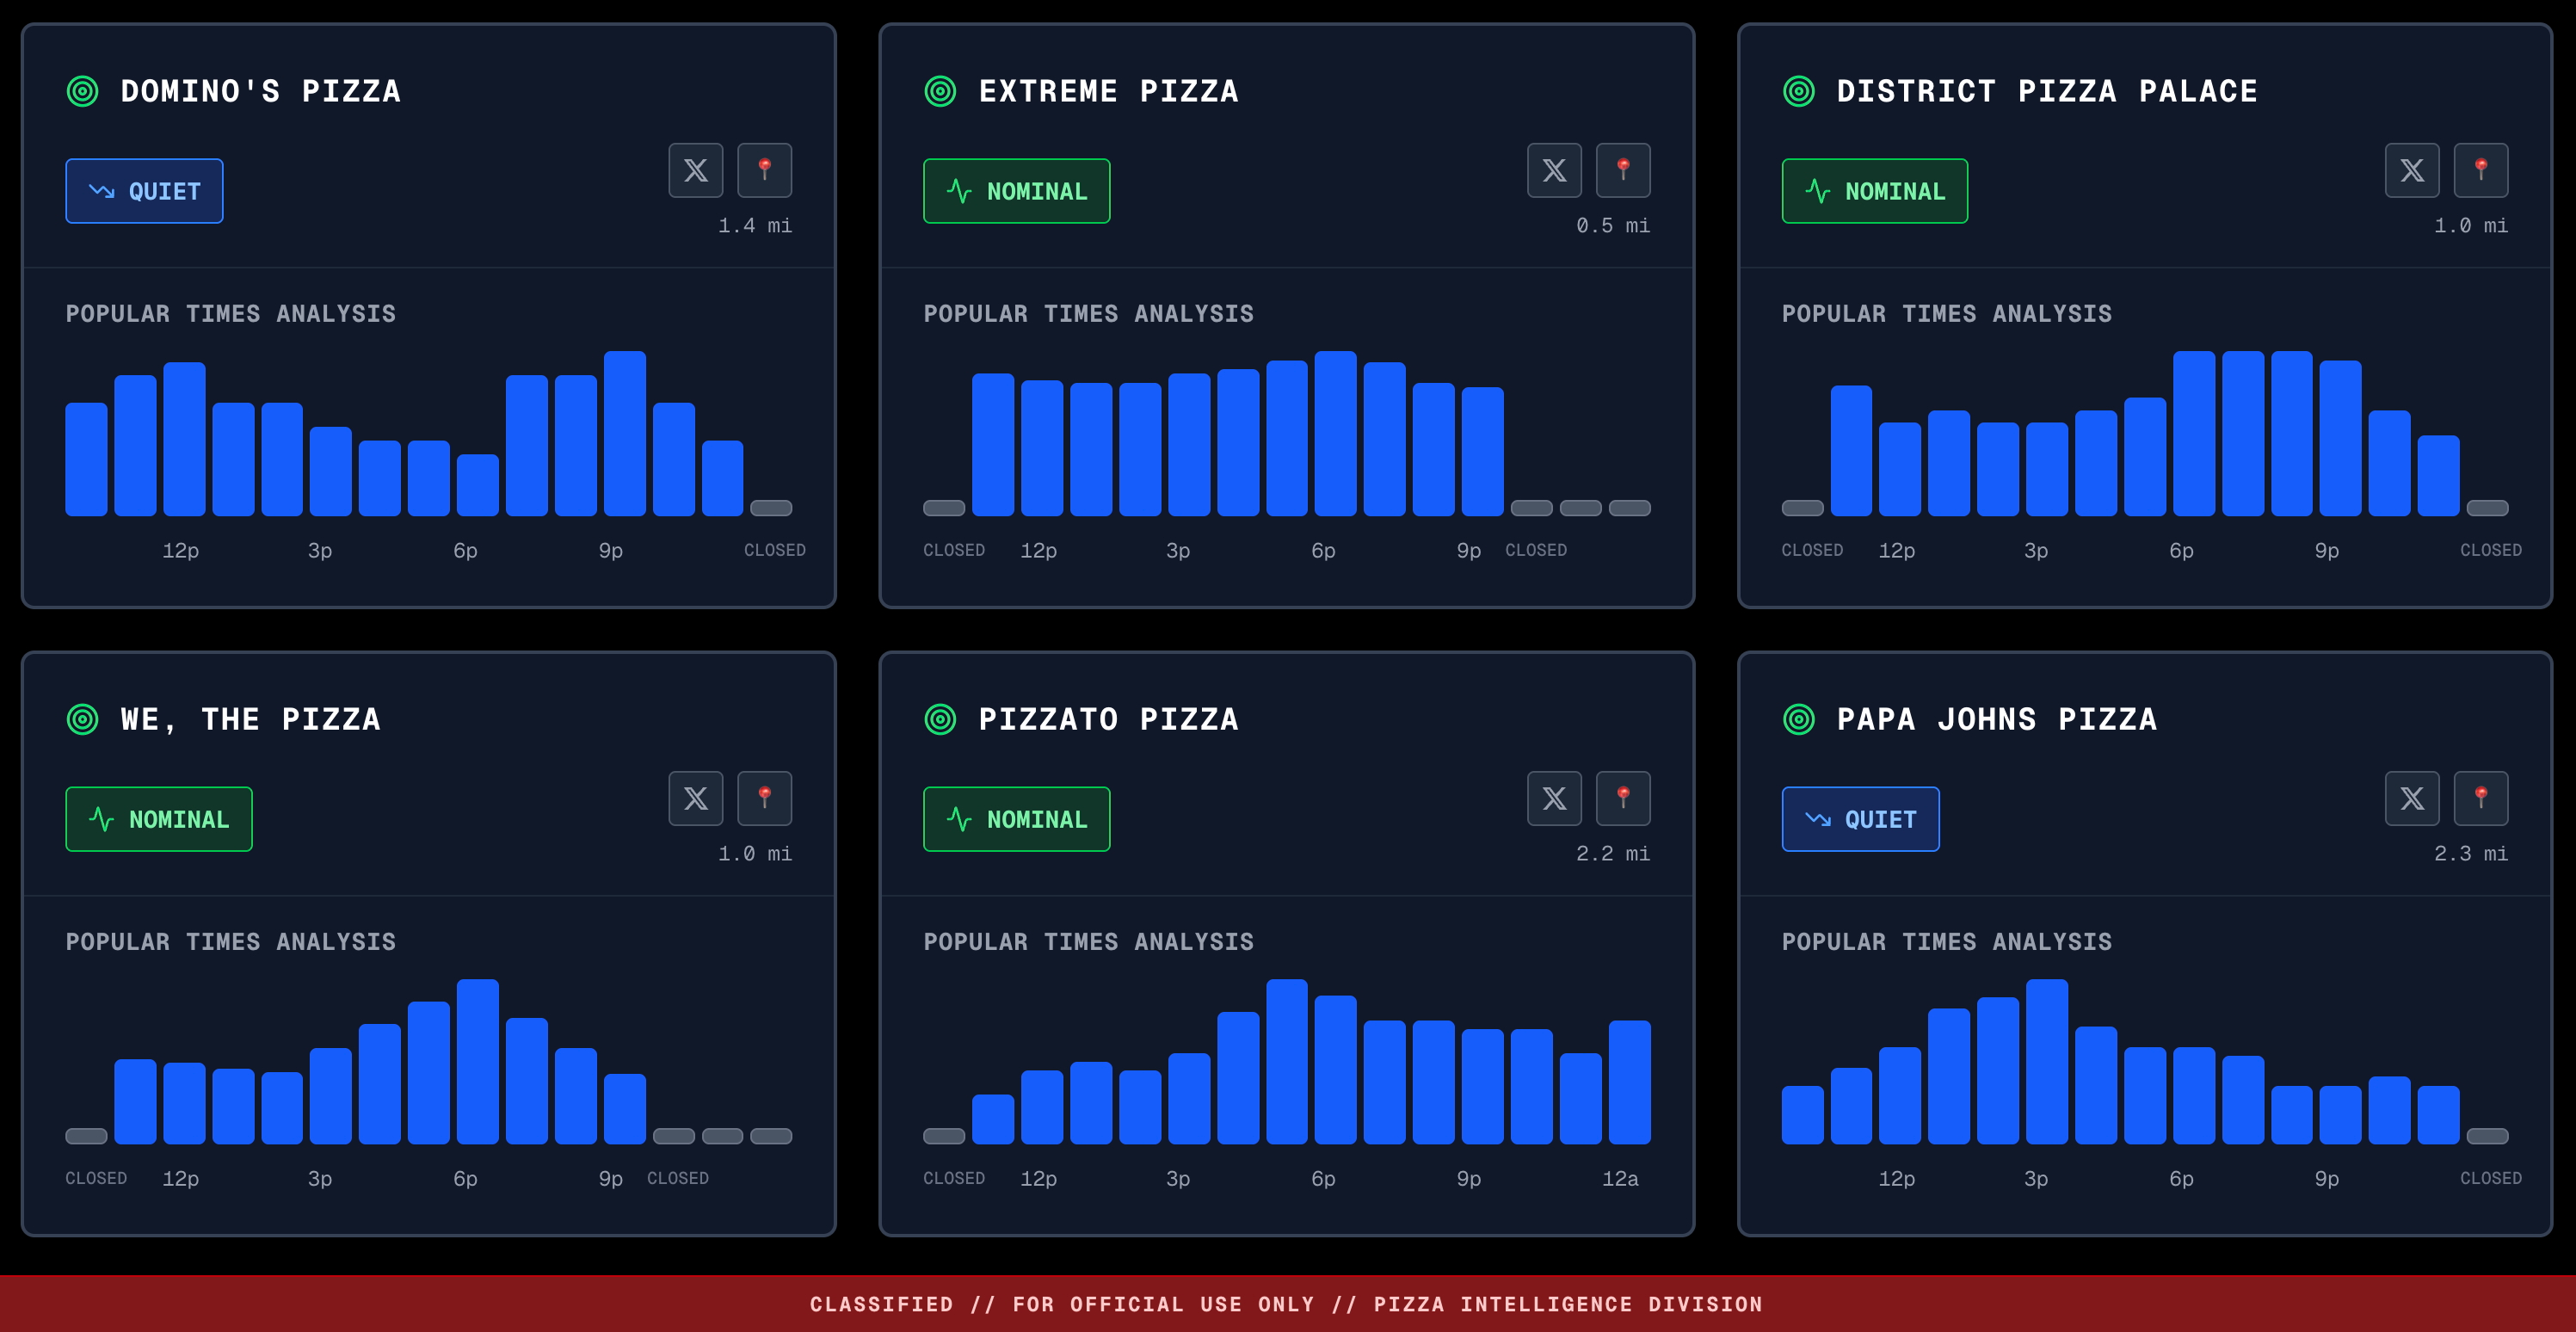Click the NOMINAL badge on We, The Pizza
The height and width of the screenshot is (1332, 2576).
[x=158, y=819]
